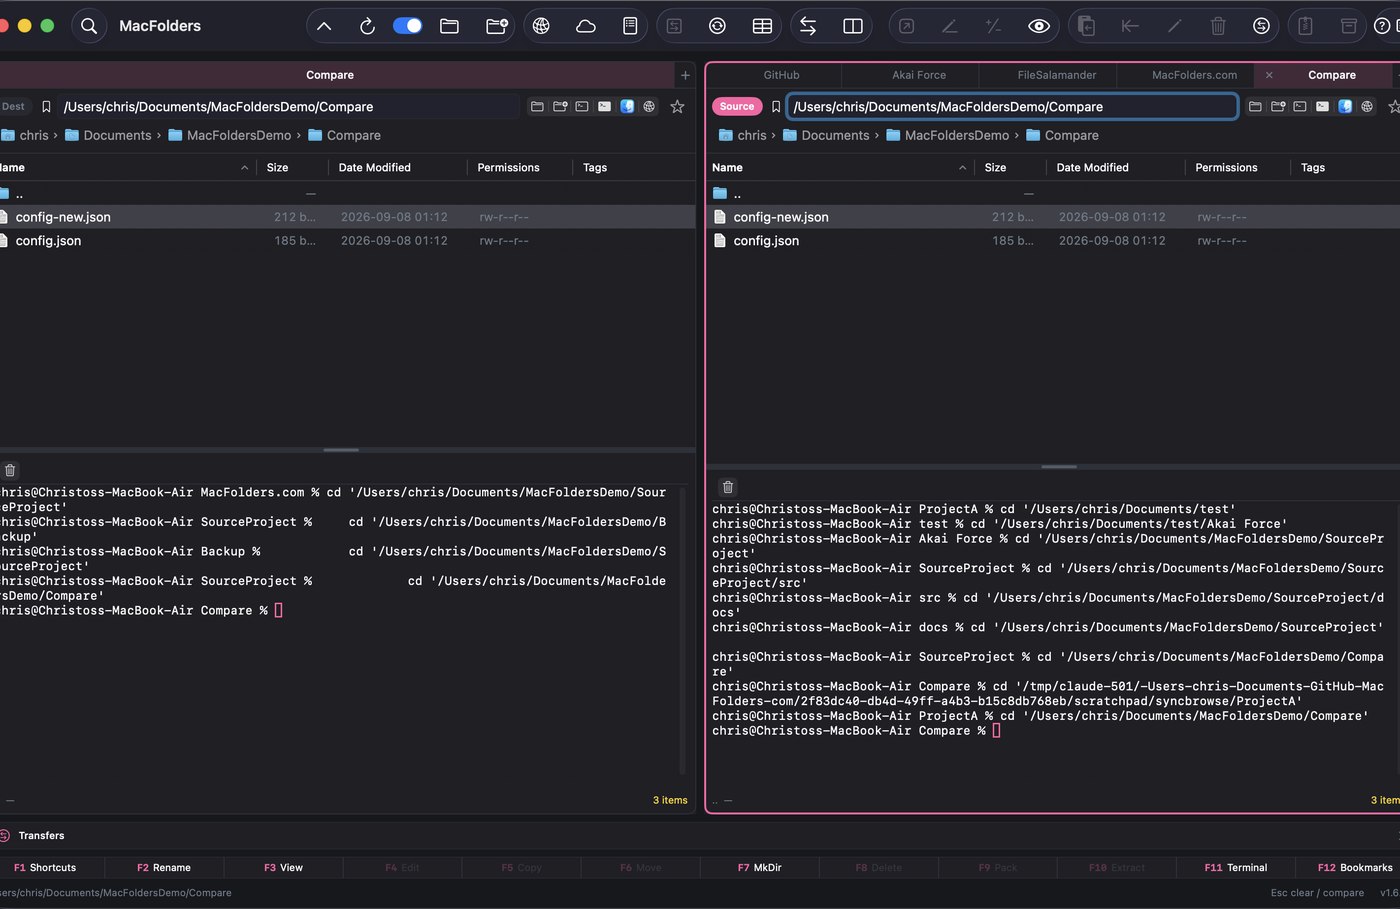The height and width of the screenshot is (909, 1400).
Task: Click left pane Finder icon in path bar
Action: point(627,106)
